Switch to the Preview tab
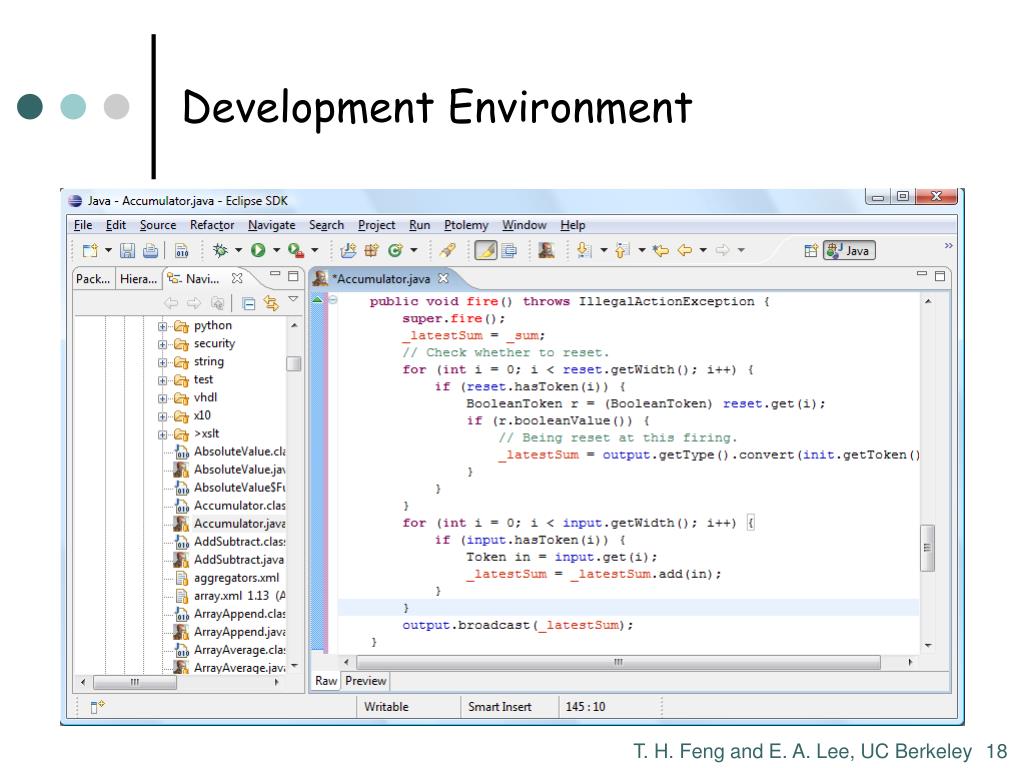1024x768 pixels. [x=366, y=681]
